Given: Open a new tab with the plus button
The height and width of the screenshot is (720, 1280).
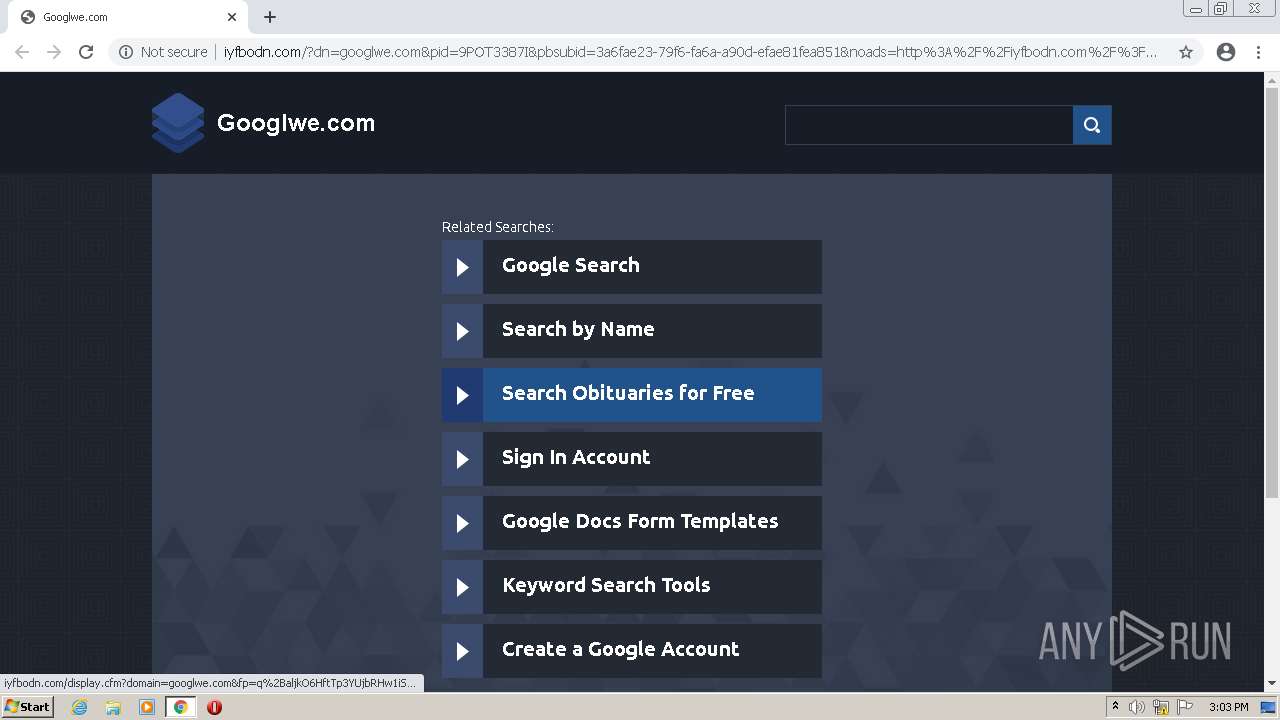Looking at the screenshot, I should pos(270,17).
